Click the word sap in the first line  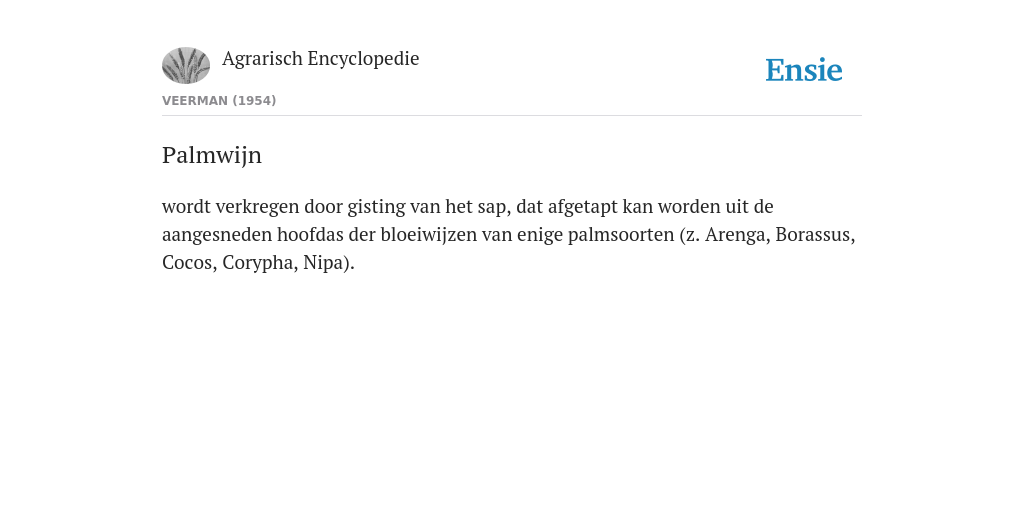point(490,206)
